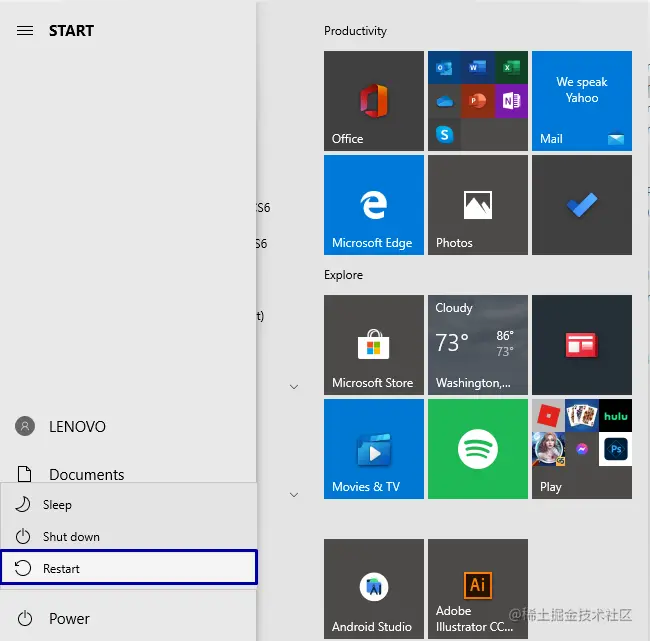Open the Solitaire cards icon in Play folder

(582, 415)
